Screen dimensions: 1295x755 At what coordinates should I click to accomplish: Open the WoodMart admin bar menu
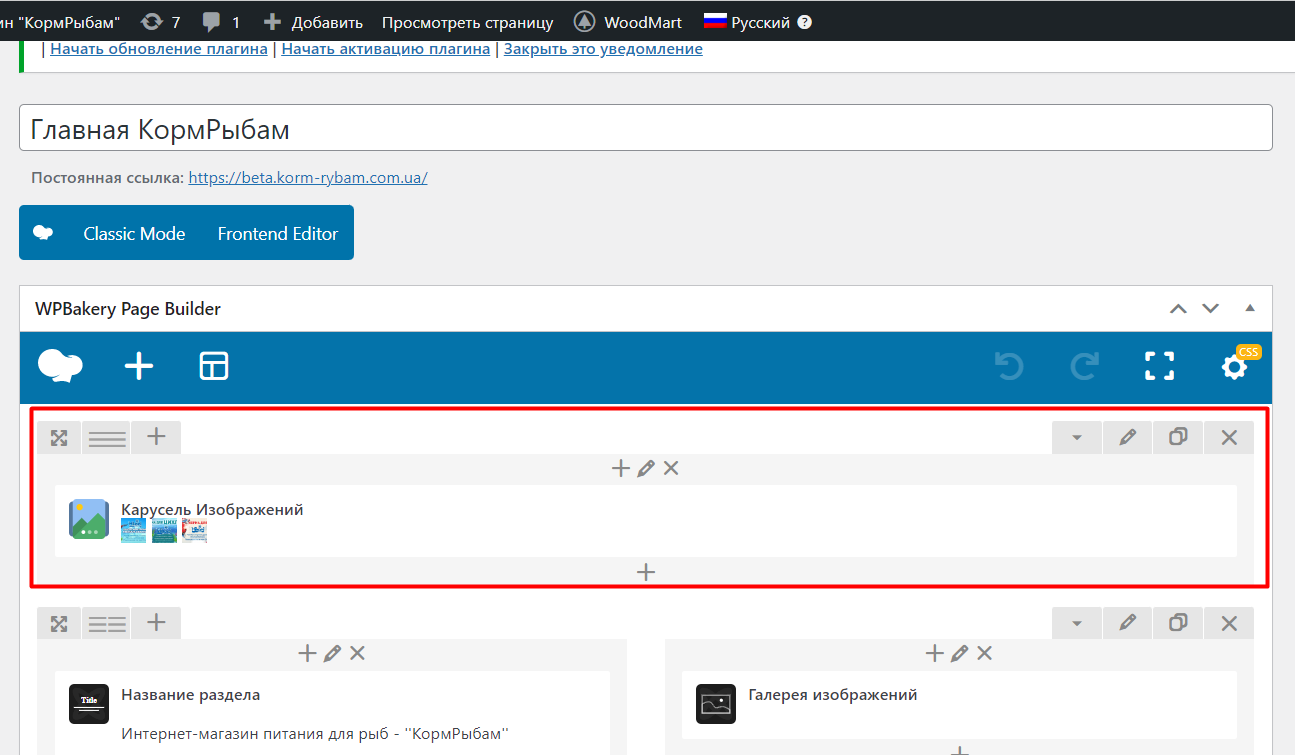pos(628,22)
